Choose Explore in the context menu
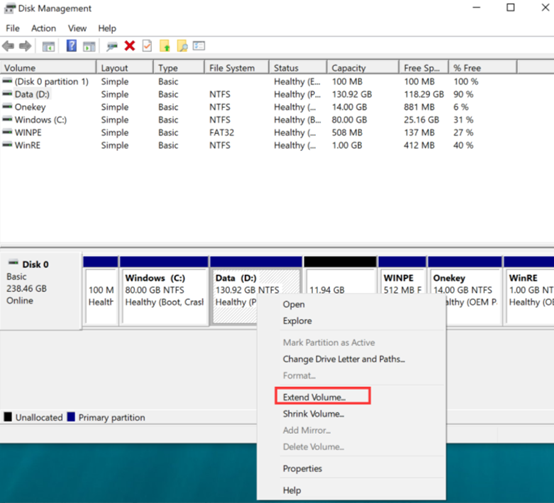 click(x=297, y=321)
